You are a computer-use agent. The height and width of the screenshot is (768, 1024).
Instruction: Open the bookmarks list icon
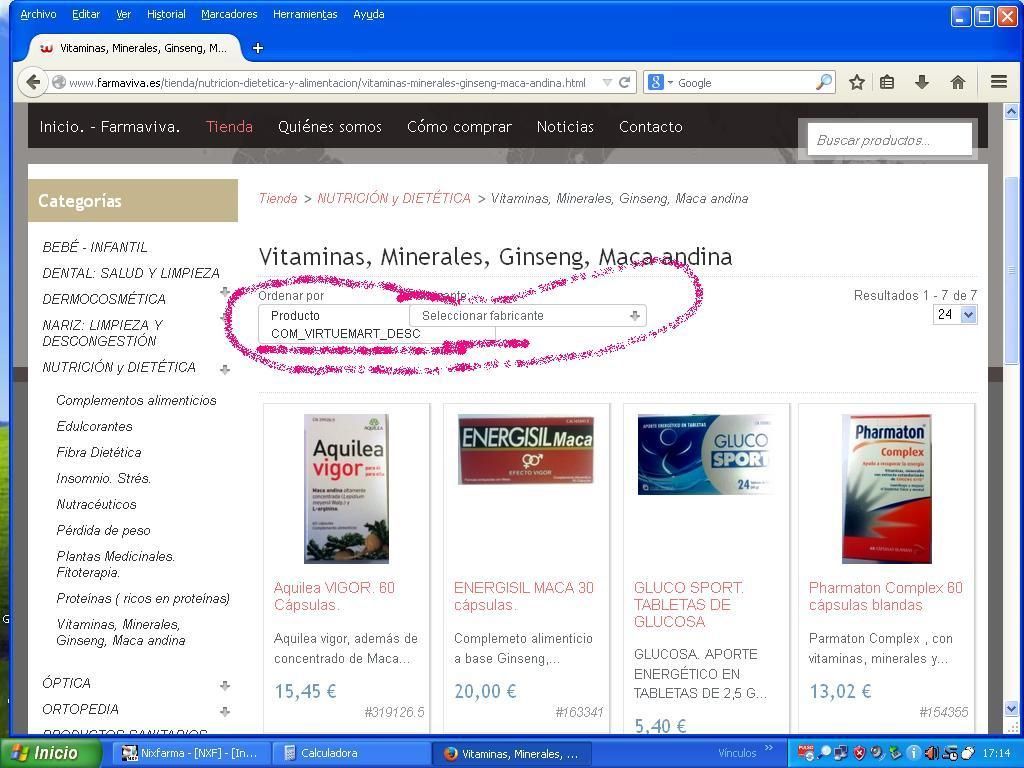887,82
